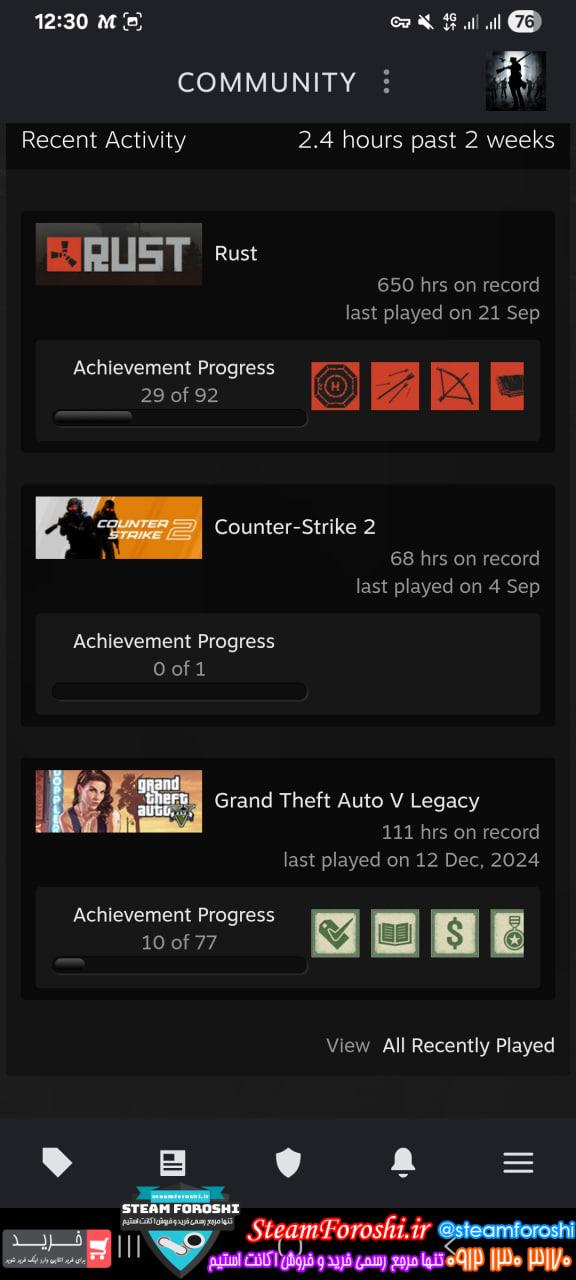Image resolution: width=576 pixels, height=1280 pixels.
Task: Tap the COMMUNITY header title
Action: 267,82
